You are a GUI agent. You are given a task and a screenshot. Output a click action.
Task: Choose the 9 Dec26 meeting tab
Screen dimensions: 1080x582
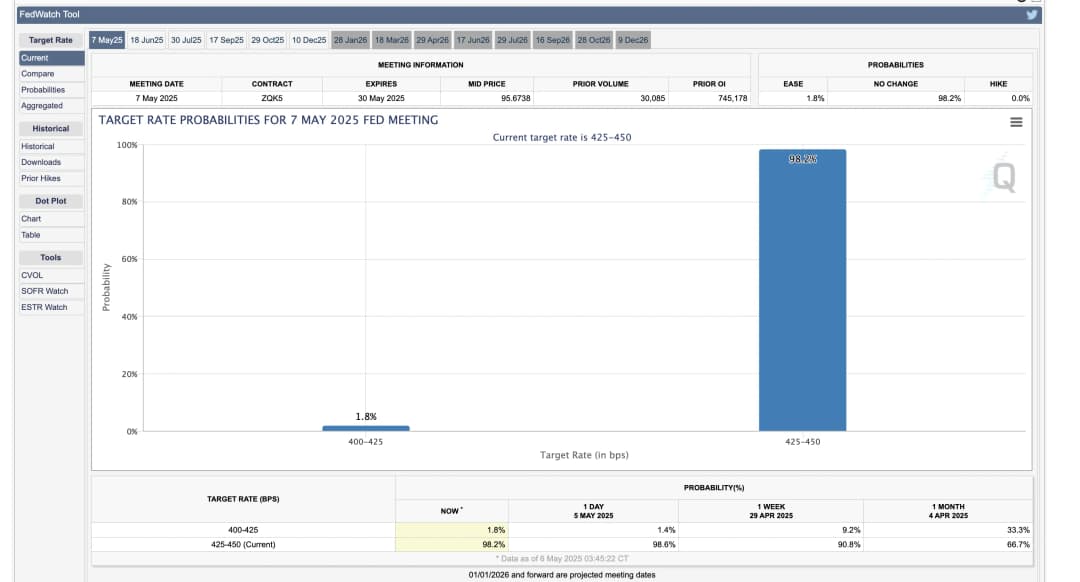(x=633, y=40)
